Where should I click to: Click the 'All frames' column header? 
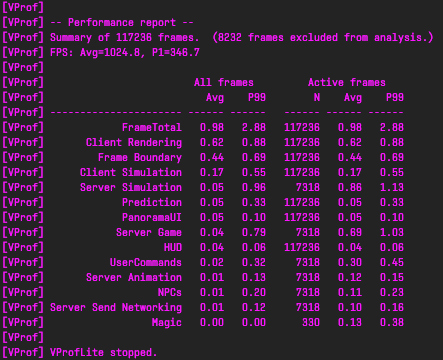point(224,82)
